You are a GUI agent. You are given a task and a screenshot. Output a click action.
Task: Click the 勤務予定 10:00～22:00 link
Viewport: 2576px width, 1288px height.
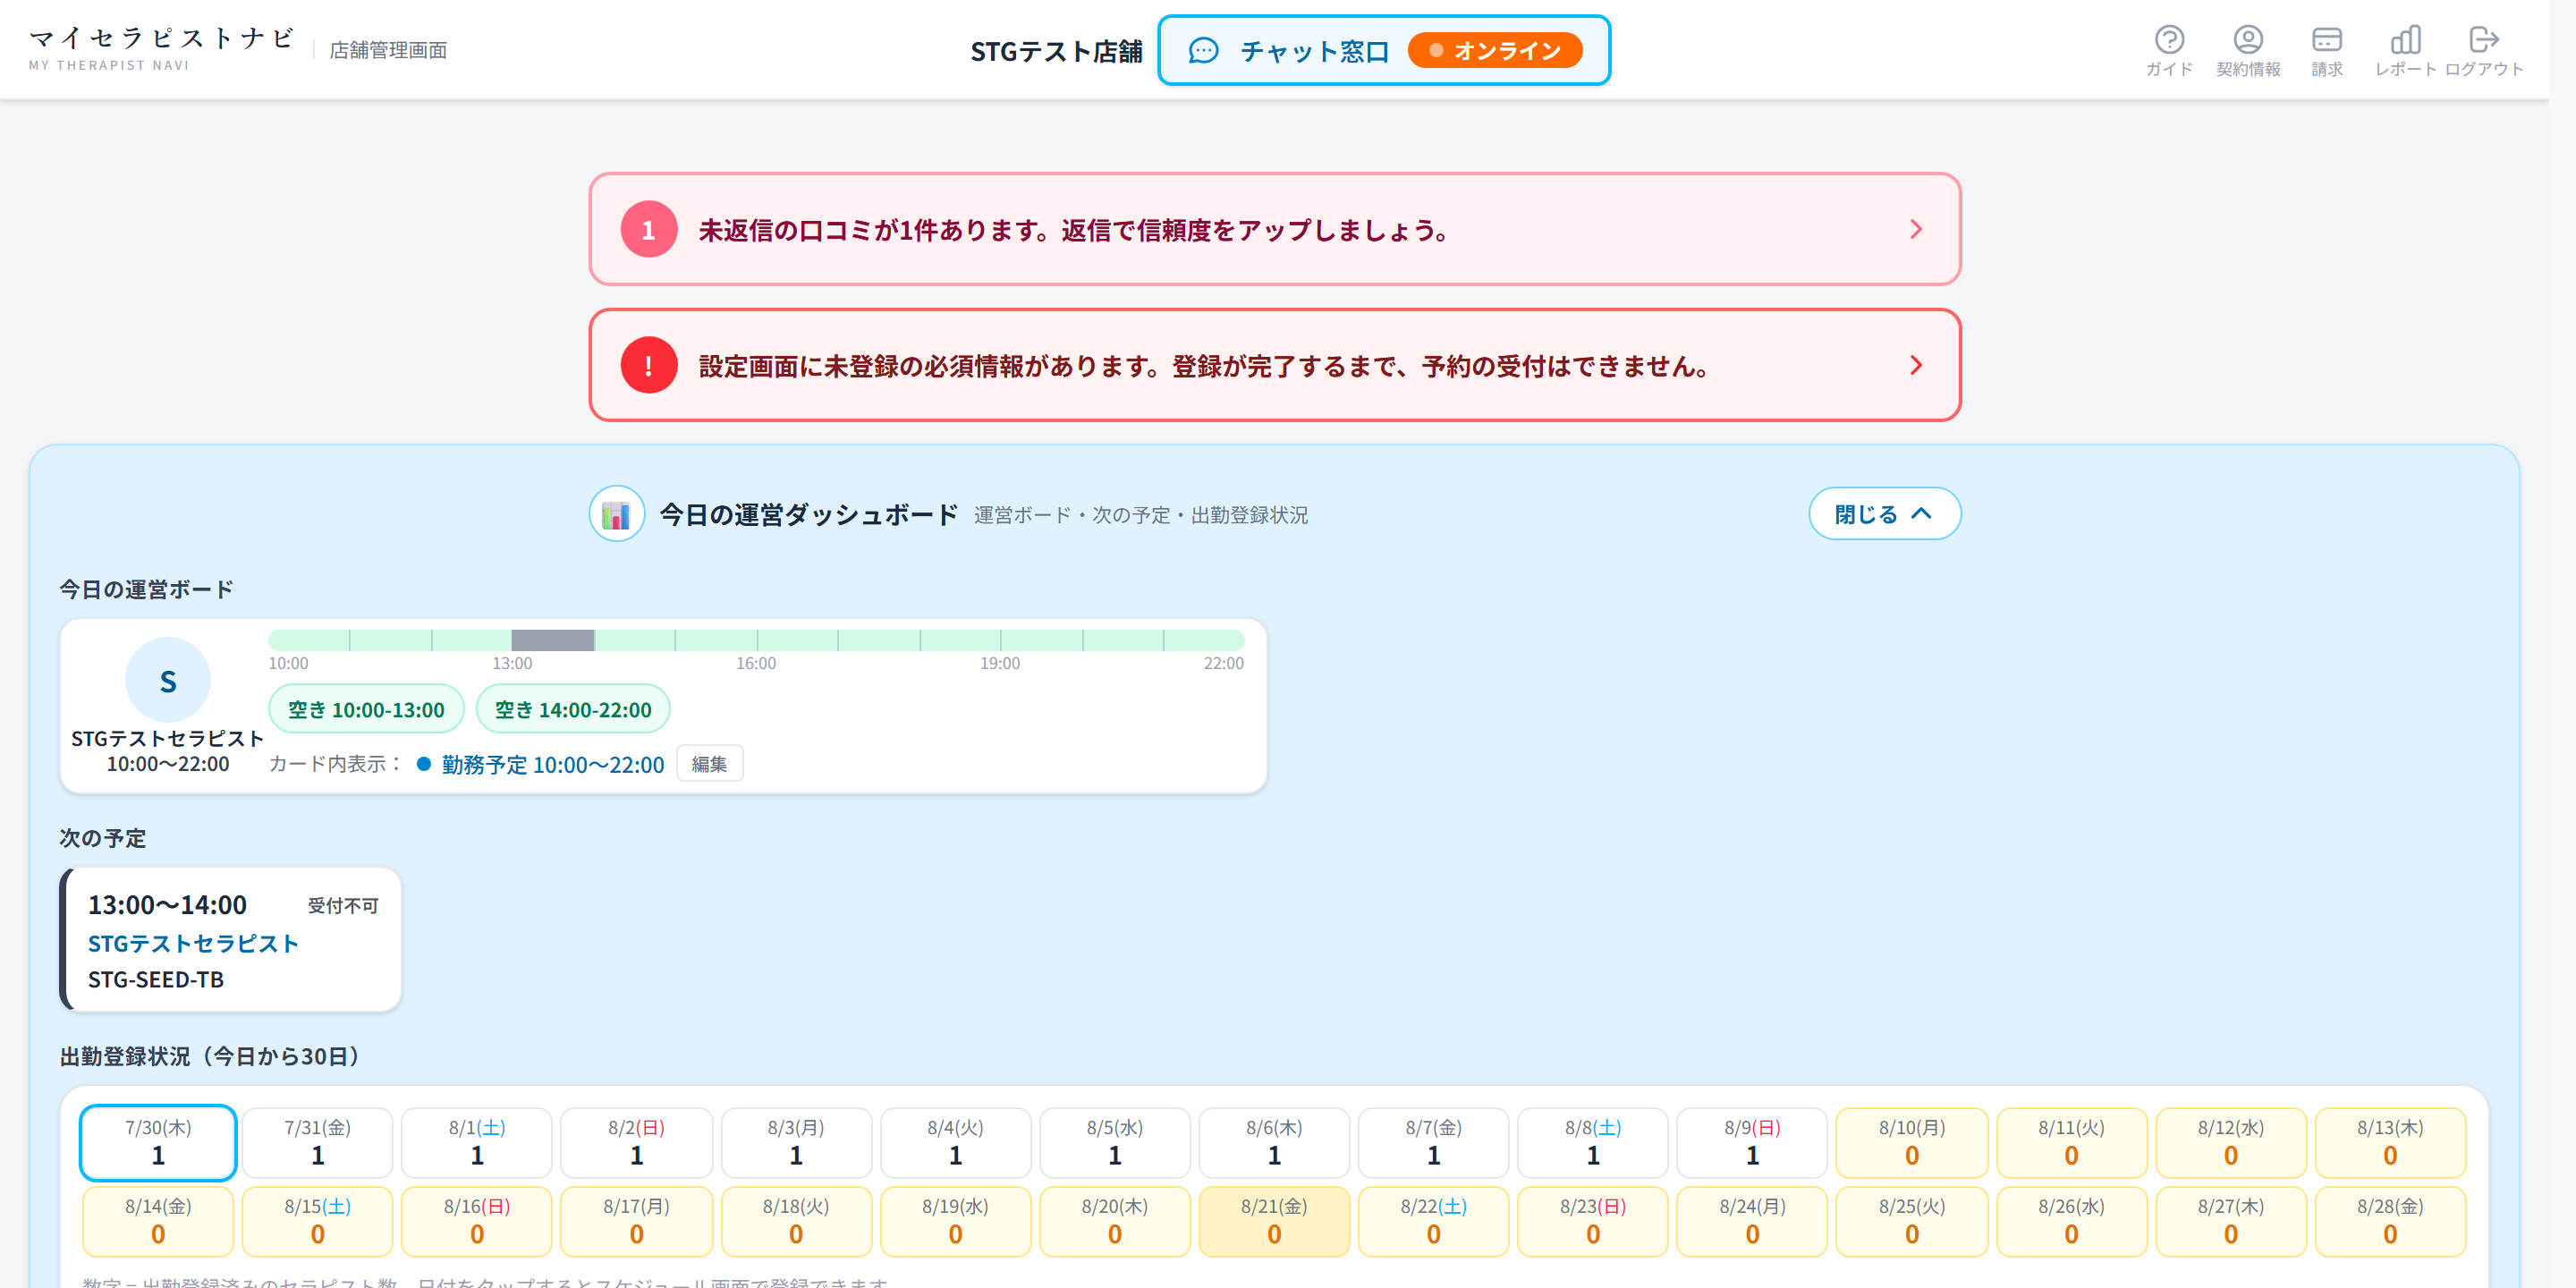point(553,764)
